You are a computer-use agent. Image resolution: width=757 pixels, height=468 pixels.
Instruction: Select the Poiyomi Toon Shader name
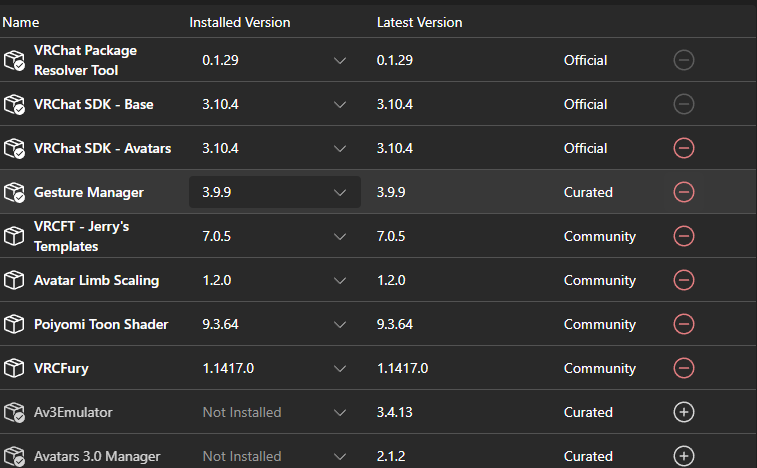click(x=101, y=324)
